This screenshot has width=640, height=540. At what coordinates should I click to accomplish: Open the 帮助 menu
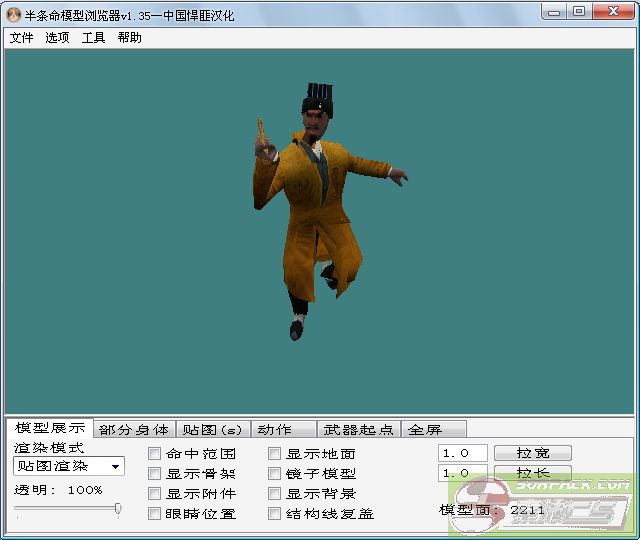click(x=129, y=38)
